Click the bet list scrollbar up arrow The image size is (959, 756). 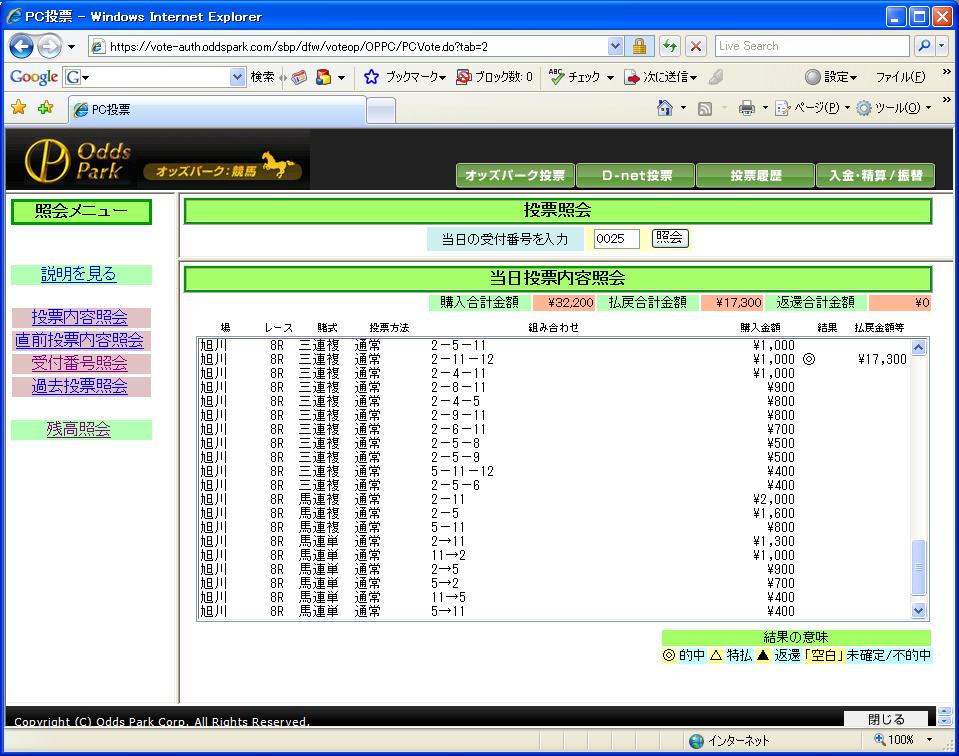[918, 347]
